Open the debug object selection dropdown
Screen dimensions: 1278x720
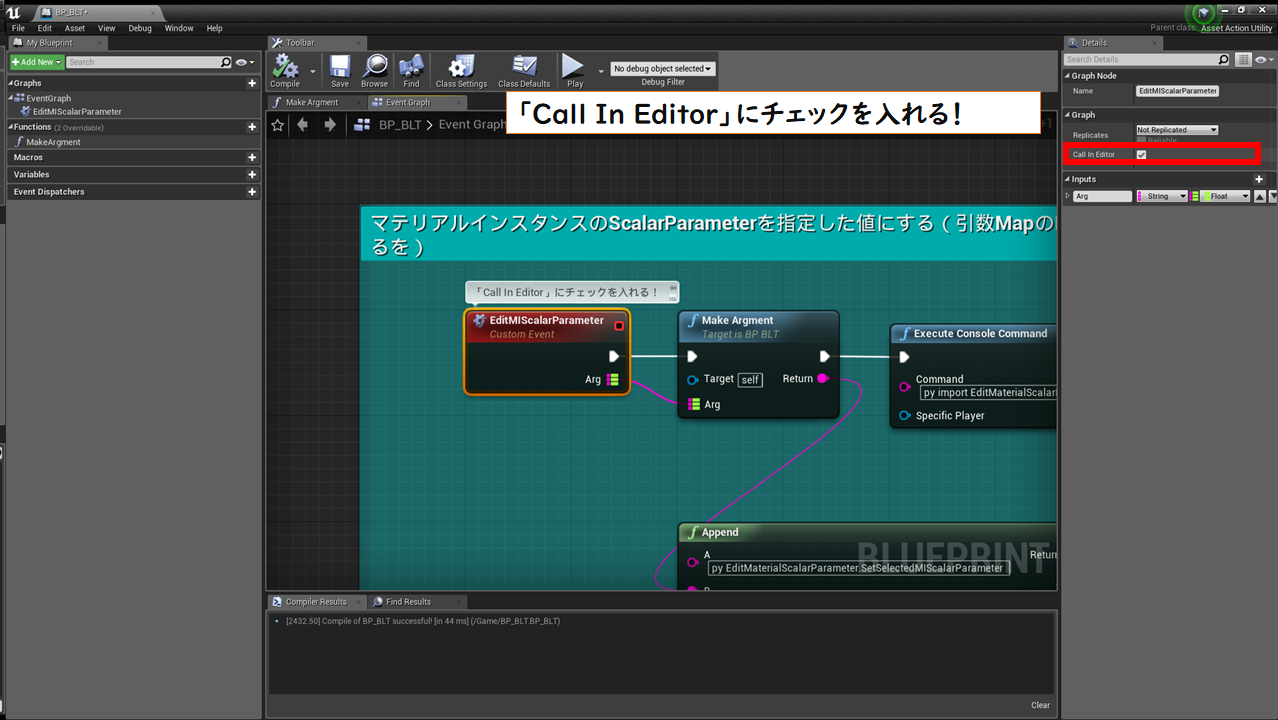point(663,69)
